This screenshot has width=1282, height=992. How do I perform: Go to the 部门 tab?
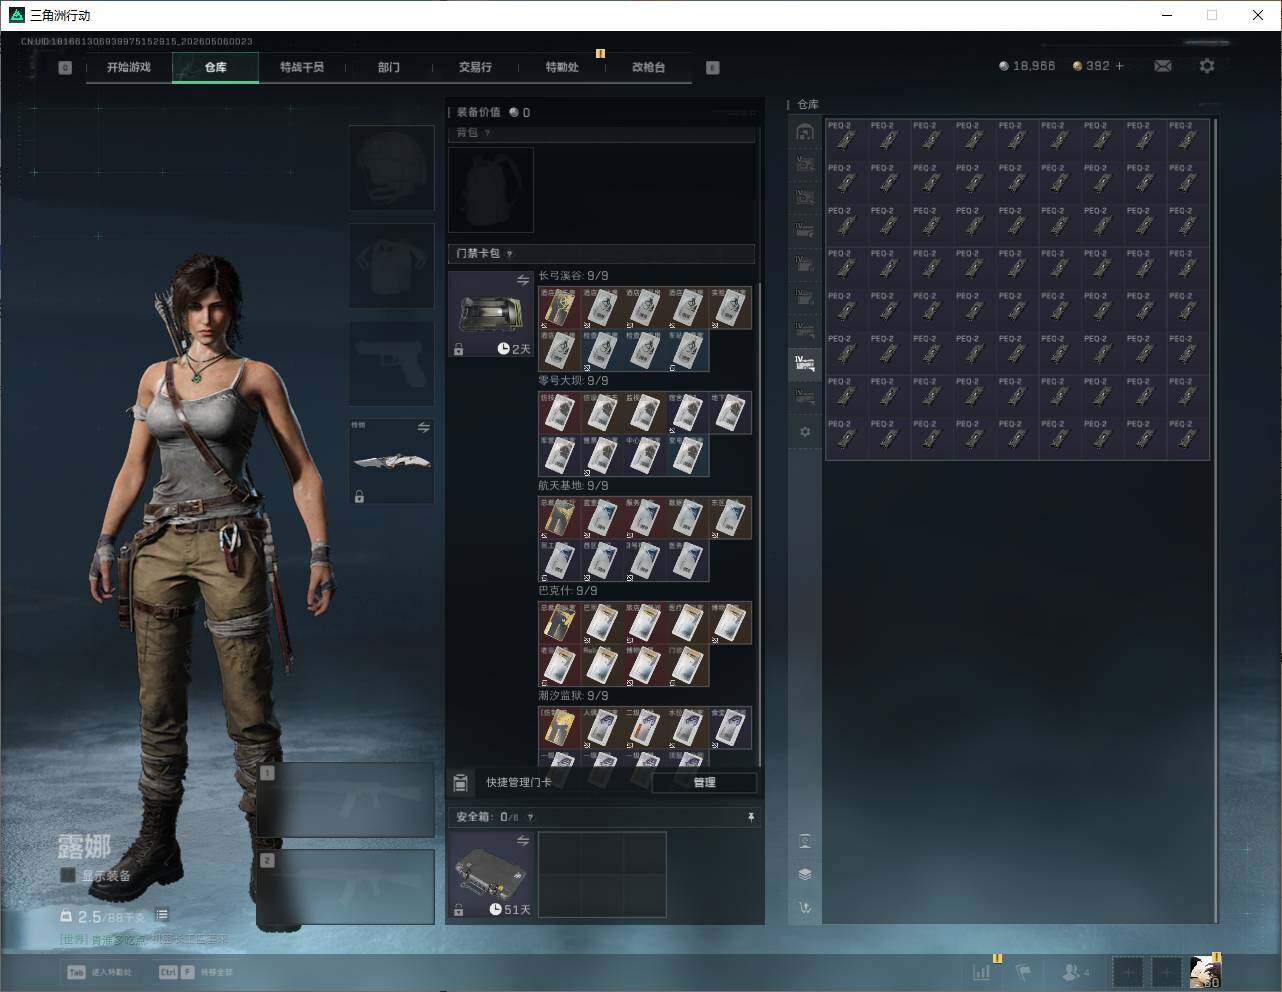pos(389,67)
